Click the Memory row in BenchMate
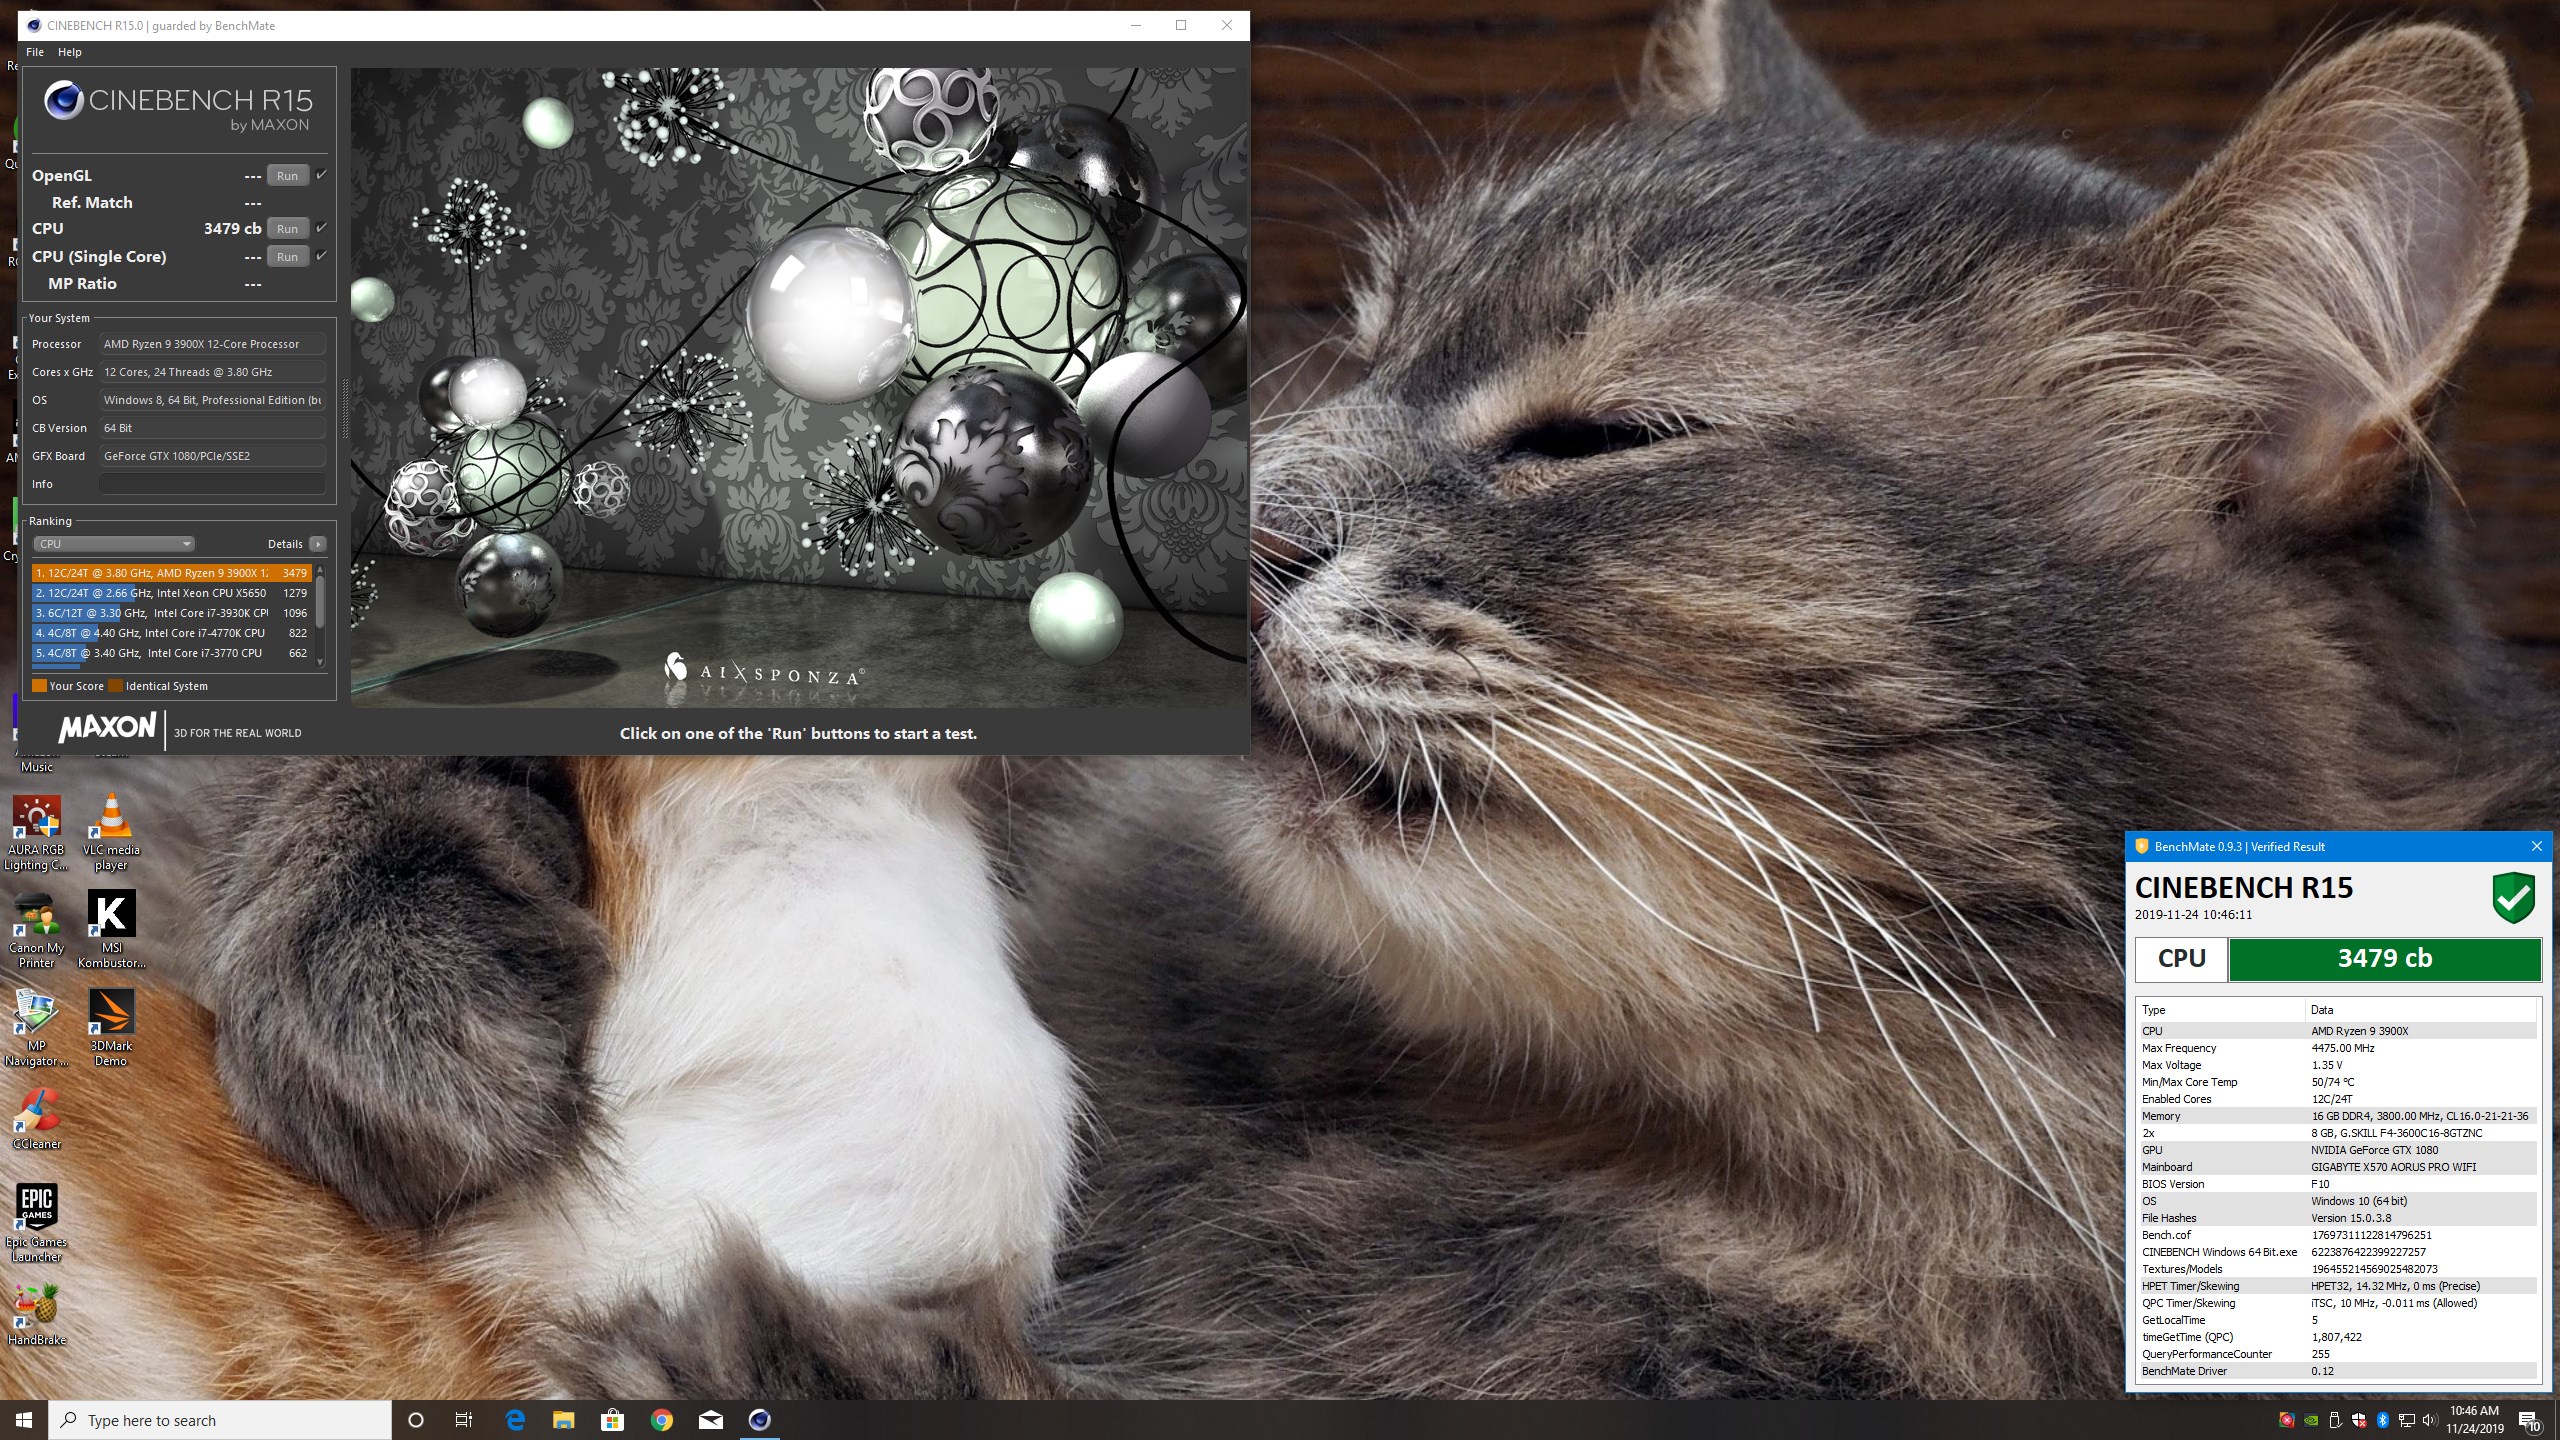 pyautogui.click(x=2337, y=1116)
